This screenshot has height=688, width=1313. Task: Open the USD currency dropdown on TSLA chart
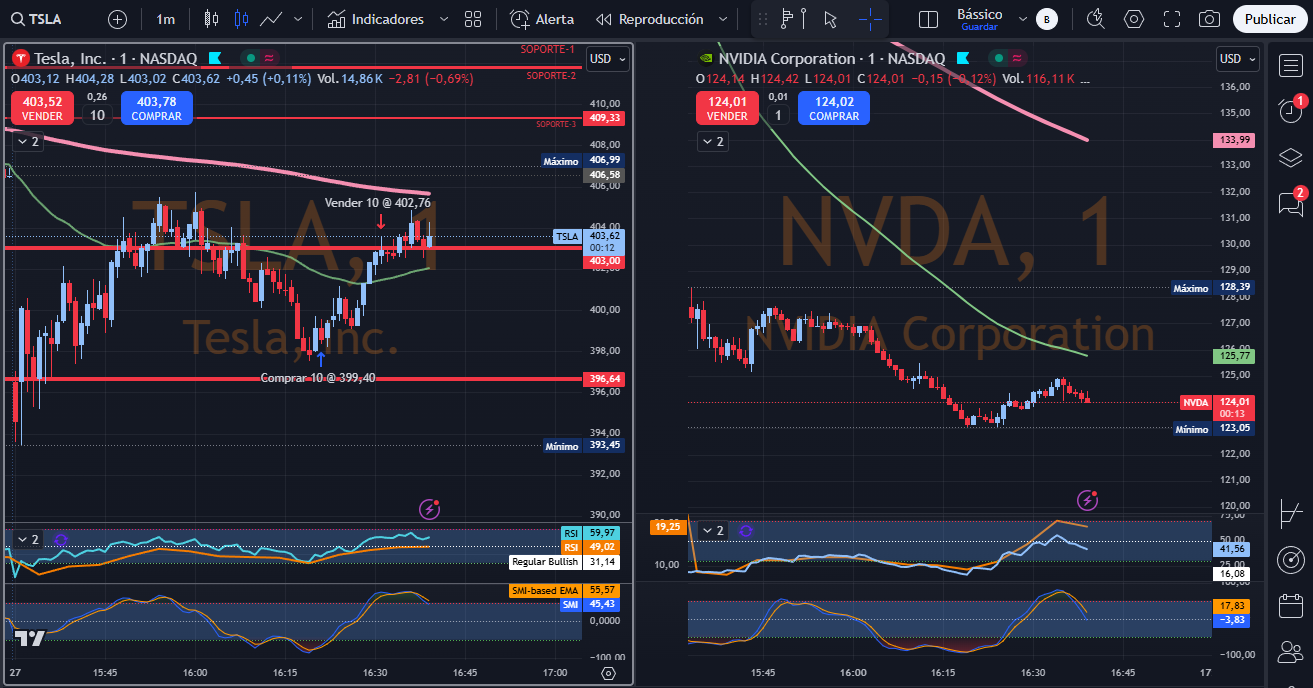click(x=607, y=59)
